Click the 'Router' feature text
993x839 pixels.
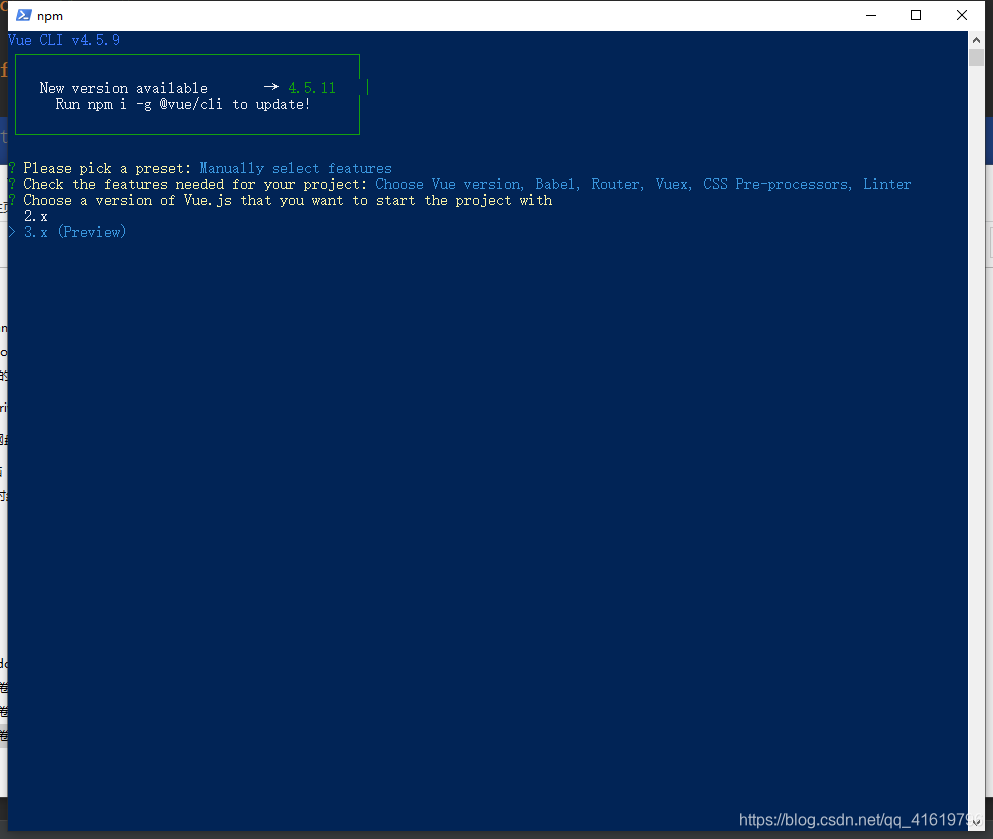click(x=616, y=184)
